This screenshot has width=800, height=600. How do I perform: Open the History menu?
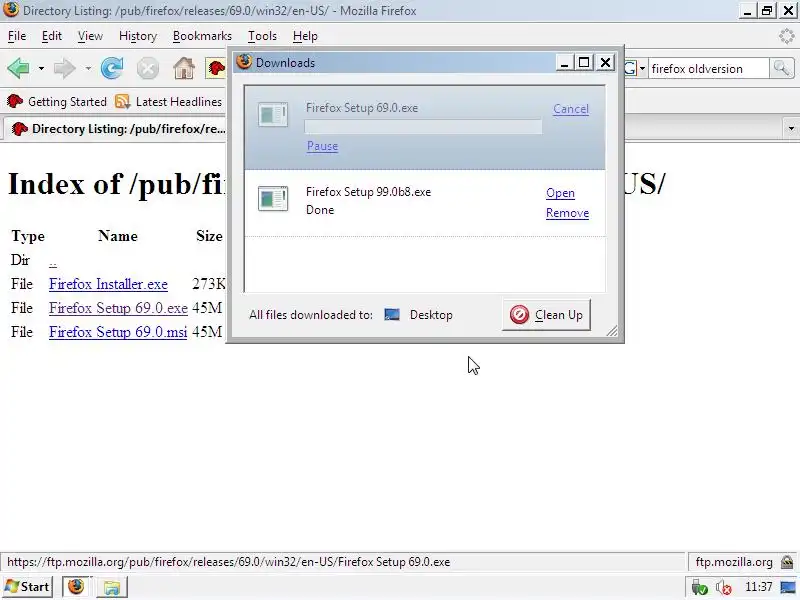(x=138, y=36)
